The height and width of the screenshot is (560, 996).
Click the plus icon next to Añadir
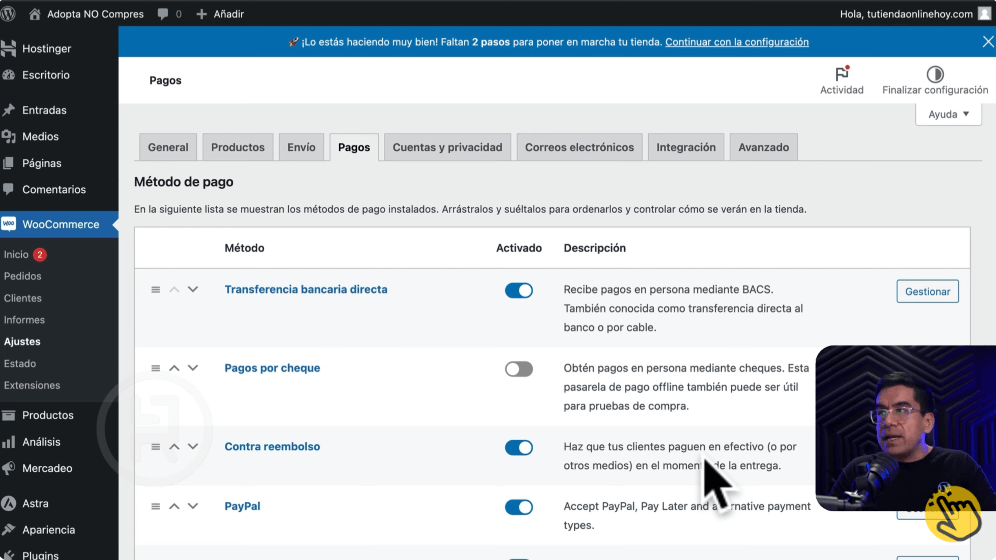click(201, 14)
